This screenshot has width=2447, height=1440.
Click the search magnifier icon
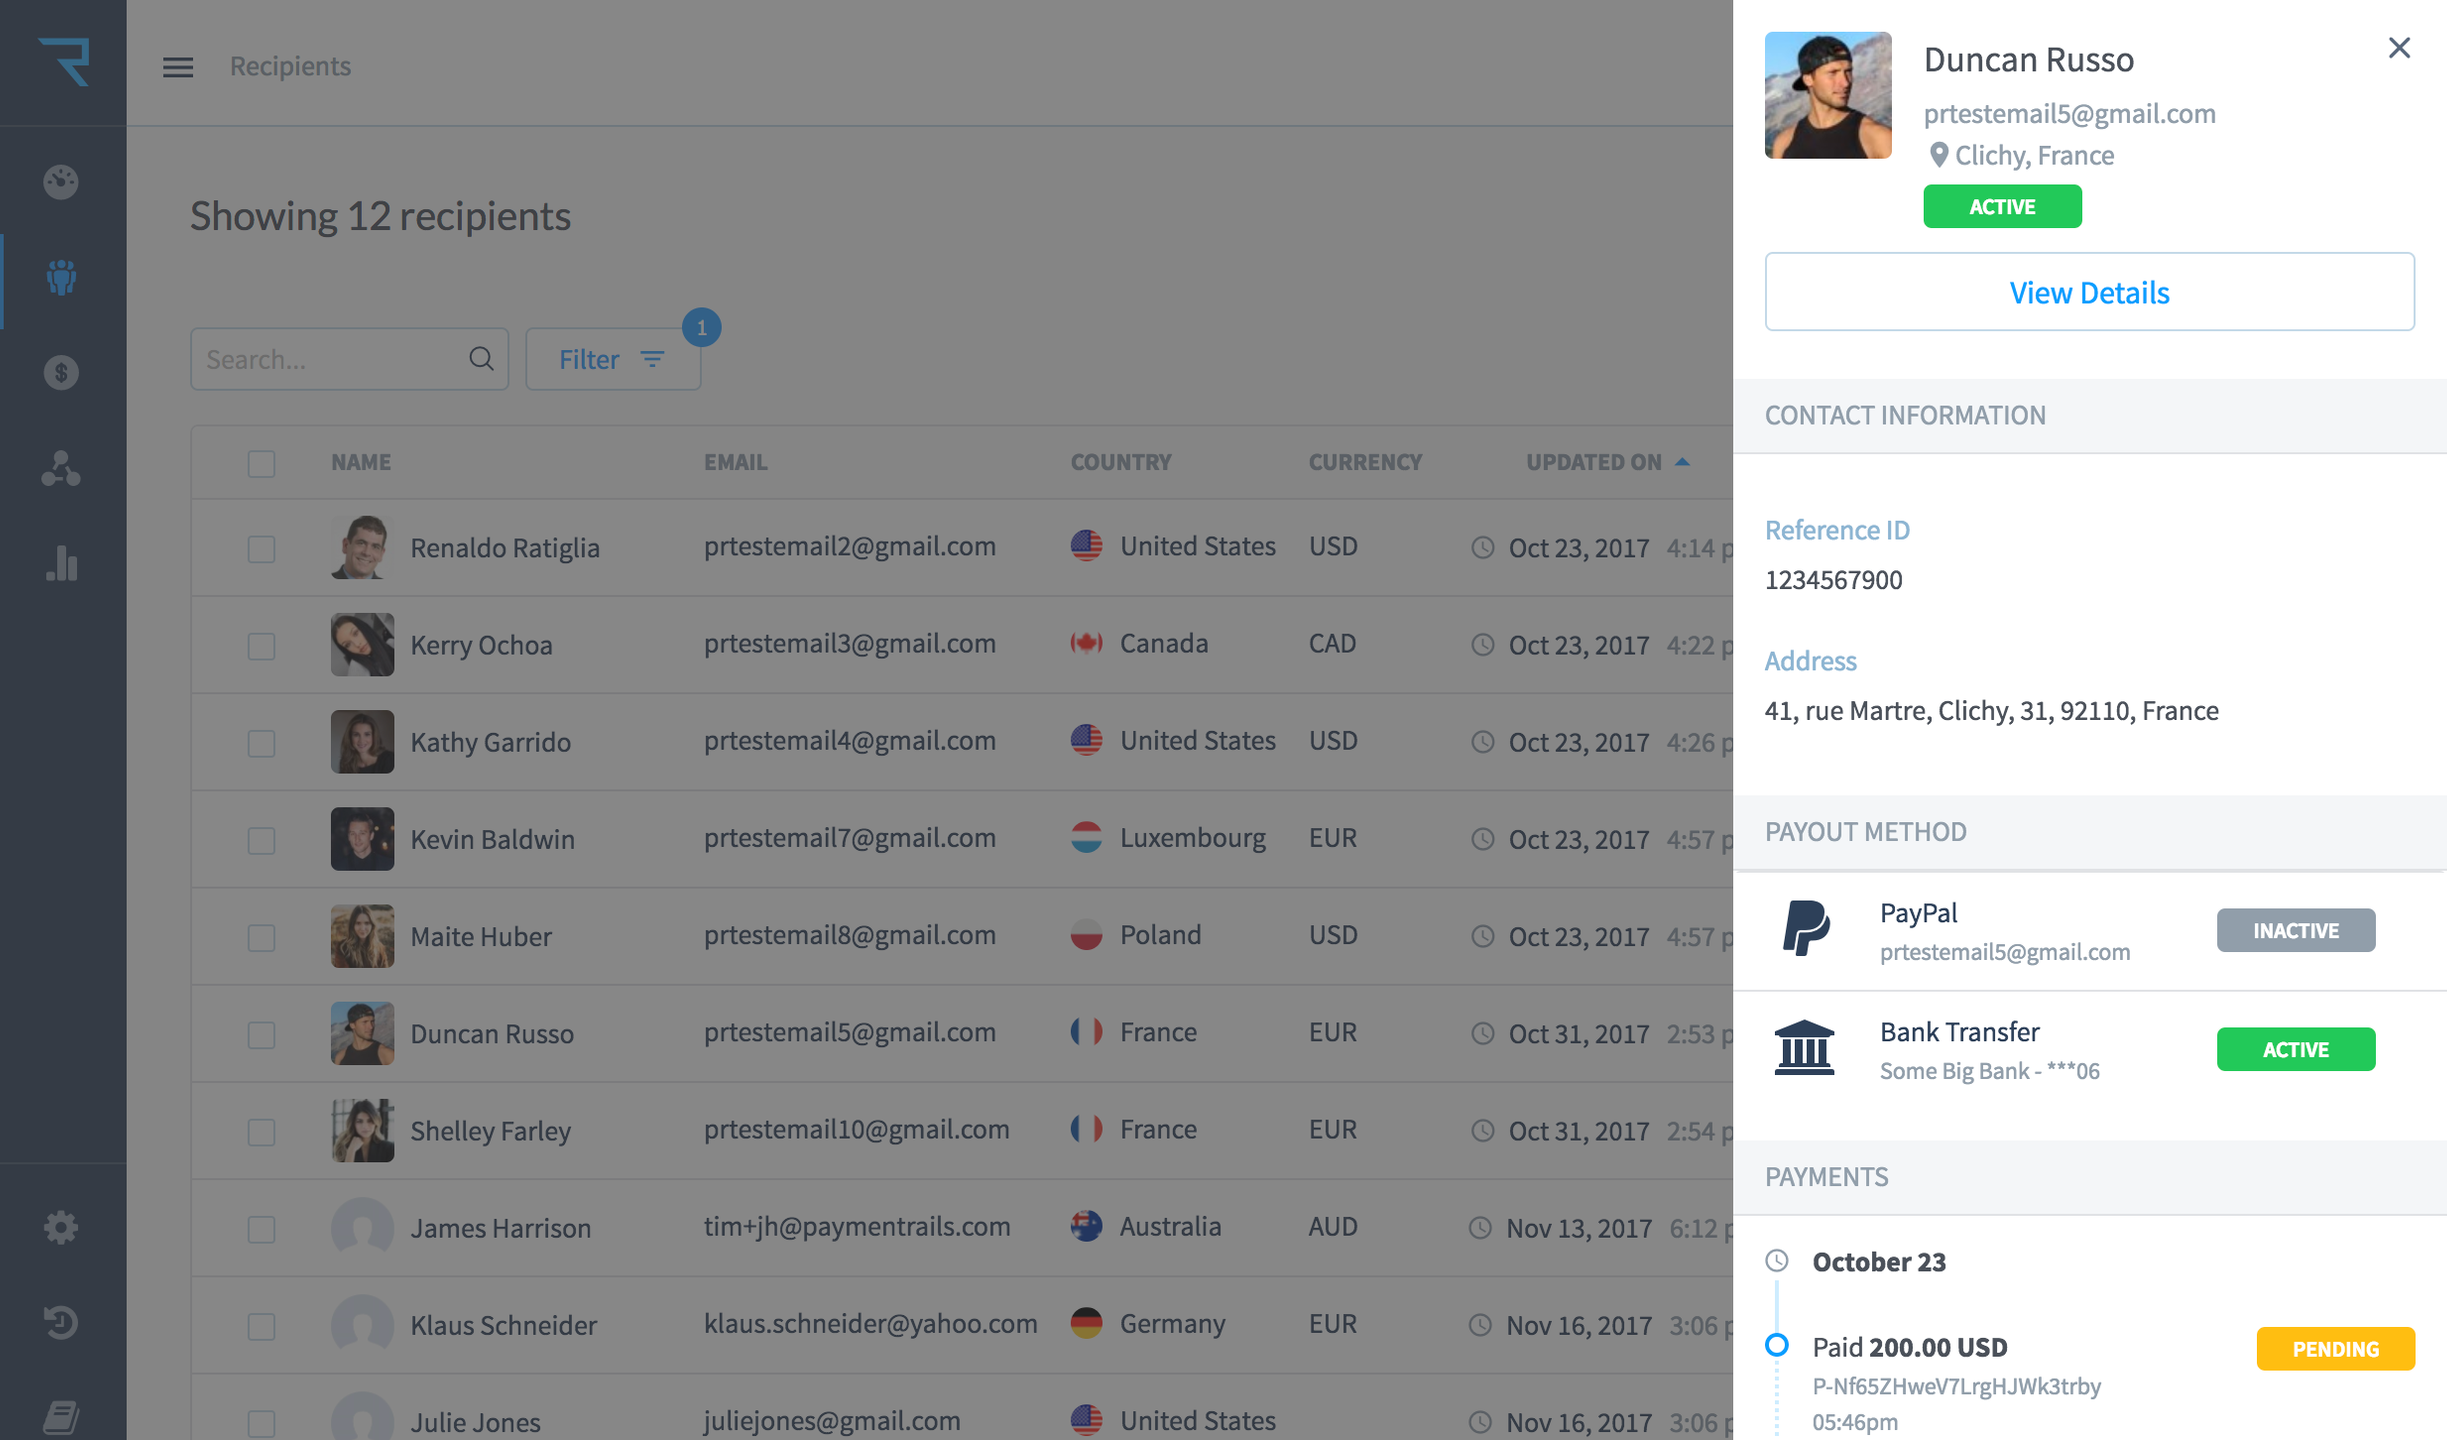pyautogui.click(x=481, y=359)
